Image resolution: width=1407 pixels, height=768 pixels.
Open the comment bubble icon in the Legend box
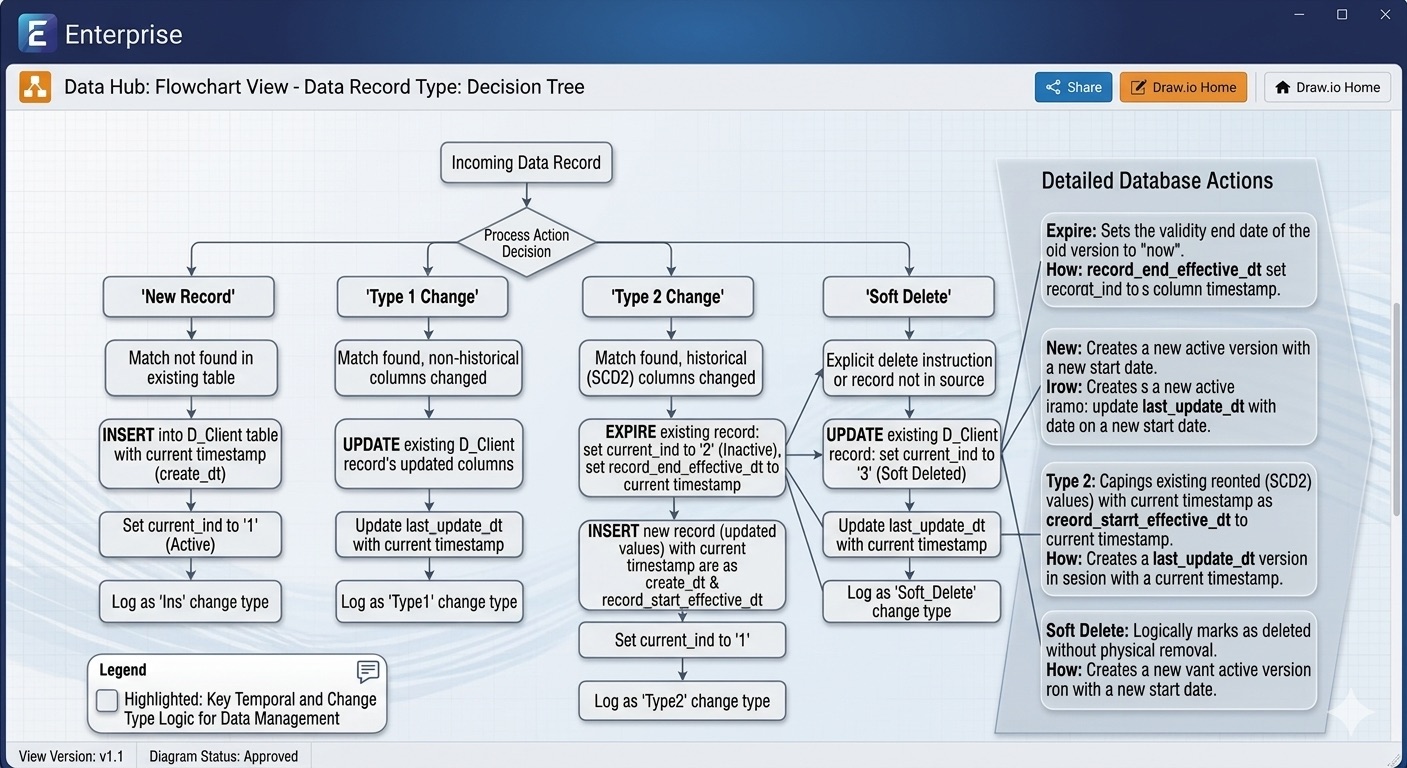pos(368,671)
